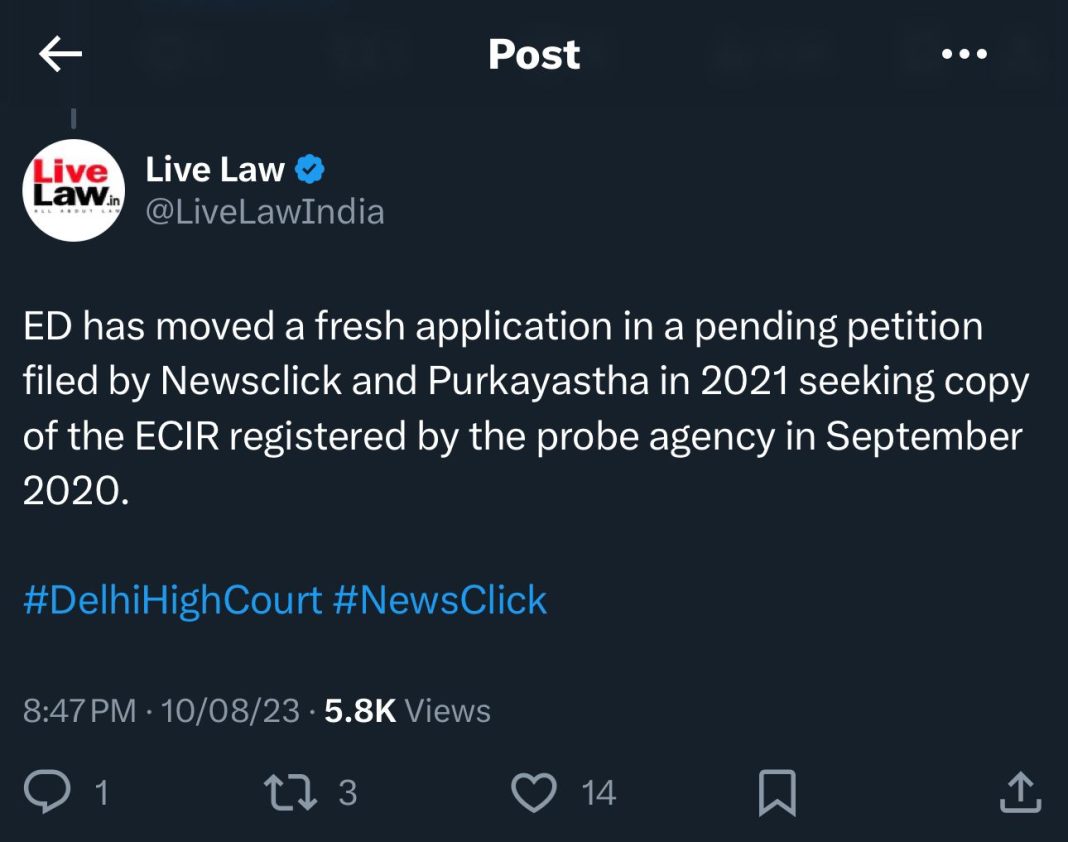Tap the Post header title
This screenshot has width=1068, height=842.
pyautogui.click(x=534, y=54)
